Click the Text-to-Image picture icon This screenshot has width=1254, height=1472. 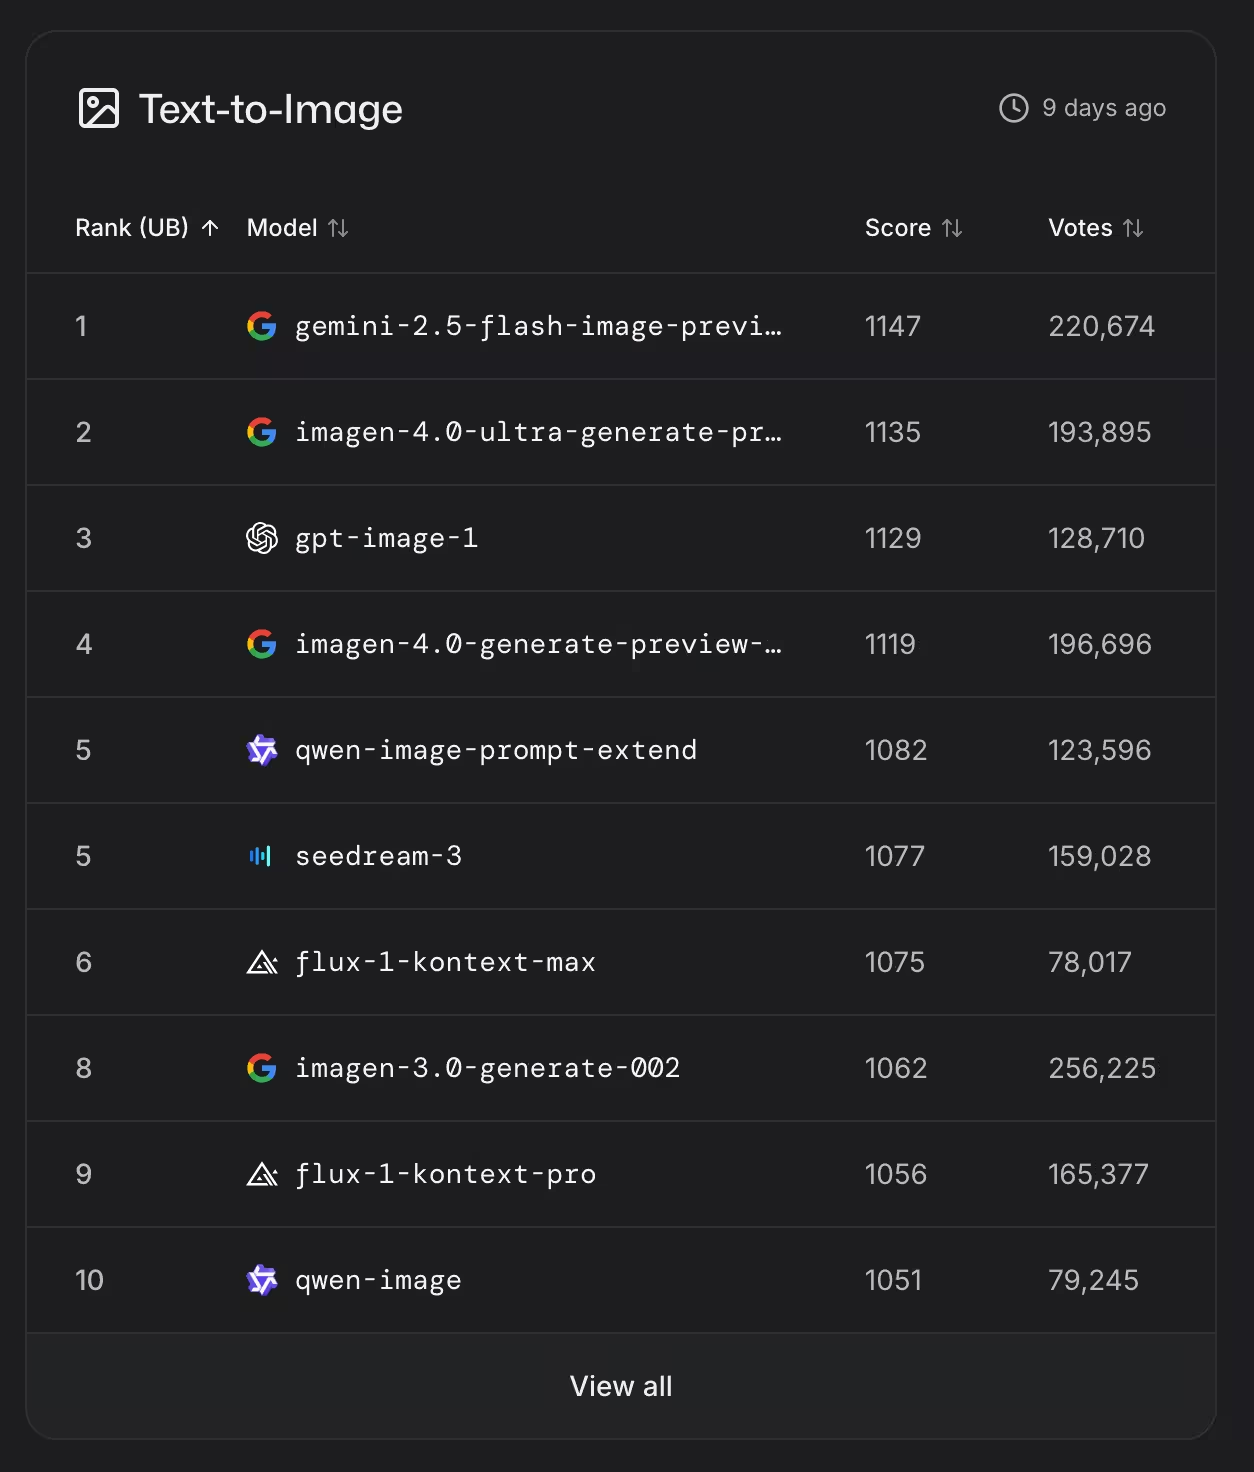pos(99,109)
